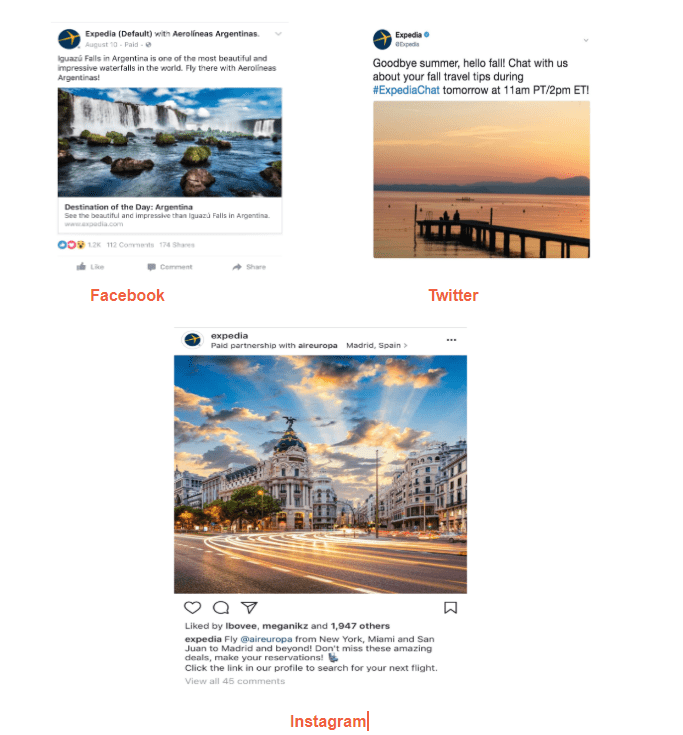This screenshot has width=683, height=735.
Task: Open Instagram post three-dot options menu
Action: (x=451, y=340)
